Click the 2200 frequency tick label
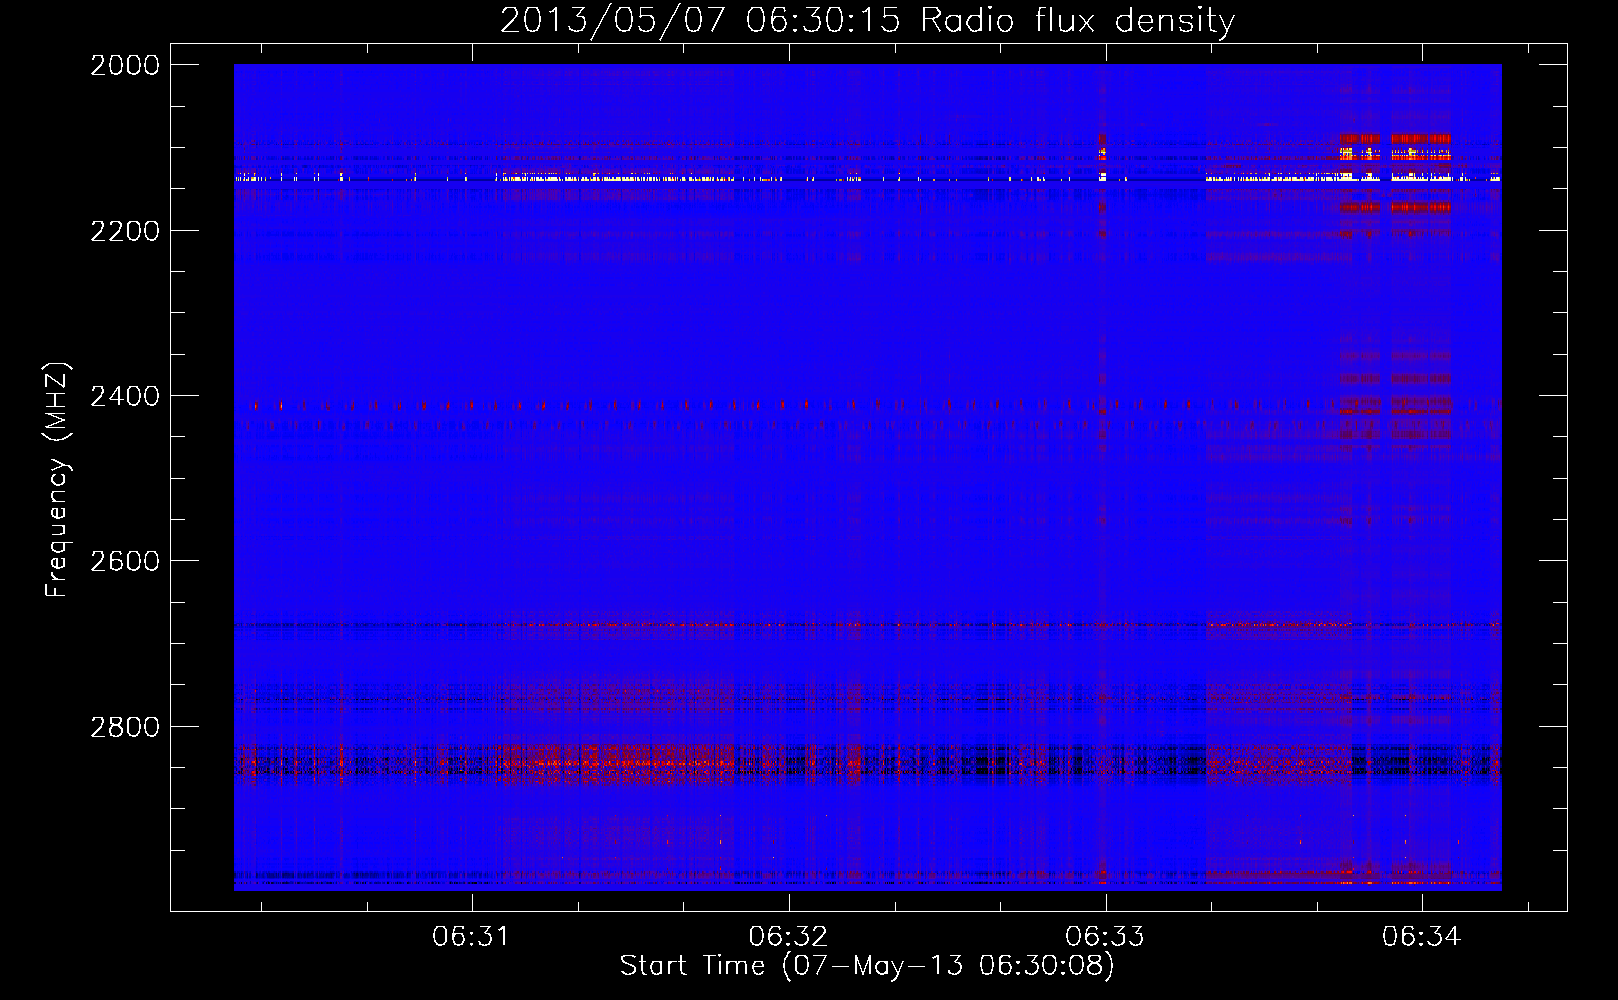This screenshot has height=1000, width=1618. pyautogui.click(x=125, y=231)
